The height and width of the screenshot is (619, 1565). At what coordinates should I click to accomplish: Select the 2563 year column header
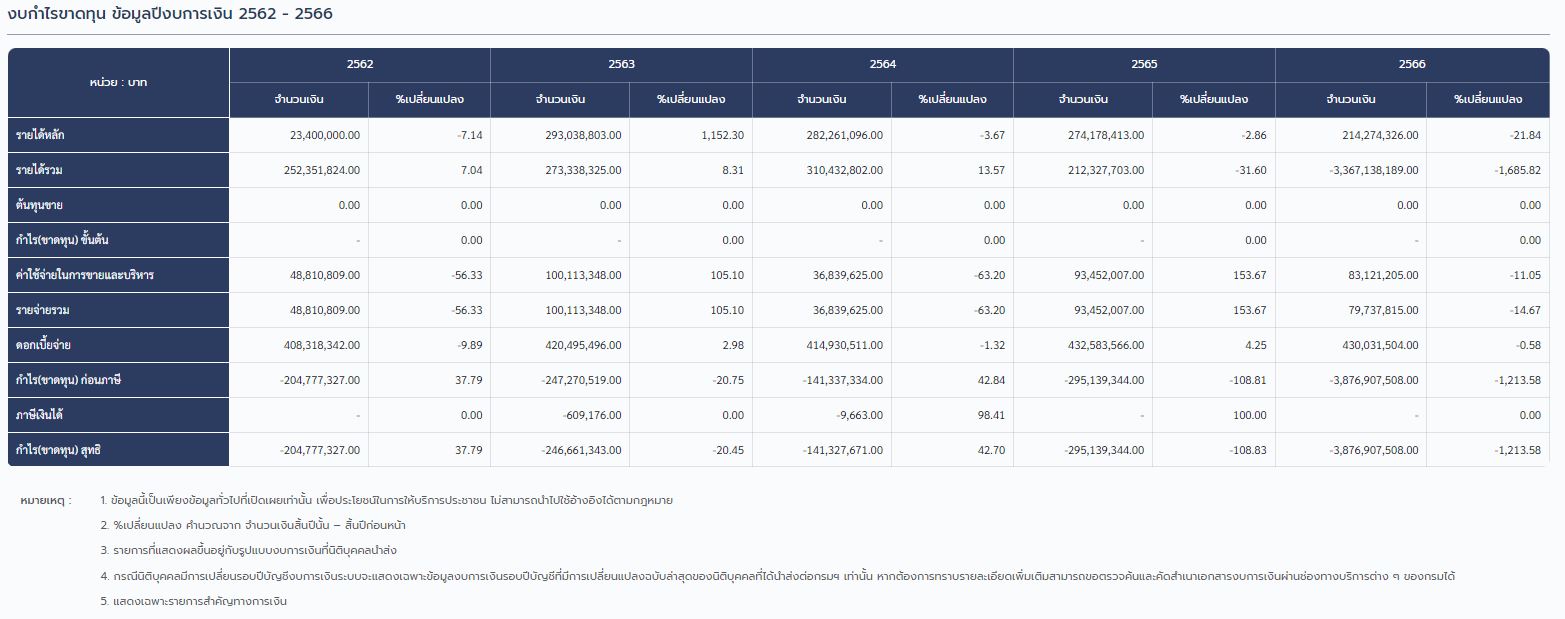pos(621,64)
